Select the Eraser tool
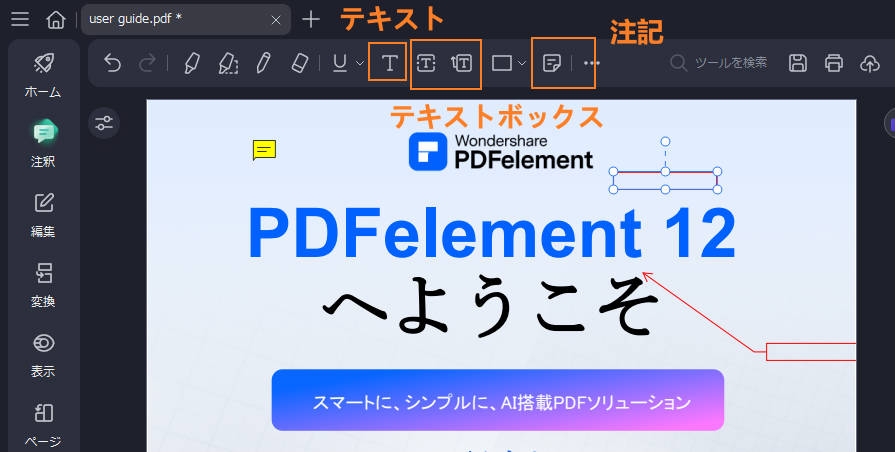Viewport: 895px width, 452px height. tap(299, 63)
